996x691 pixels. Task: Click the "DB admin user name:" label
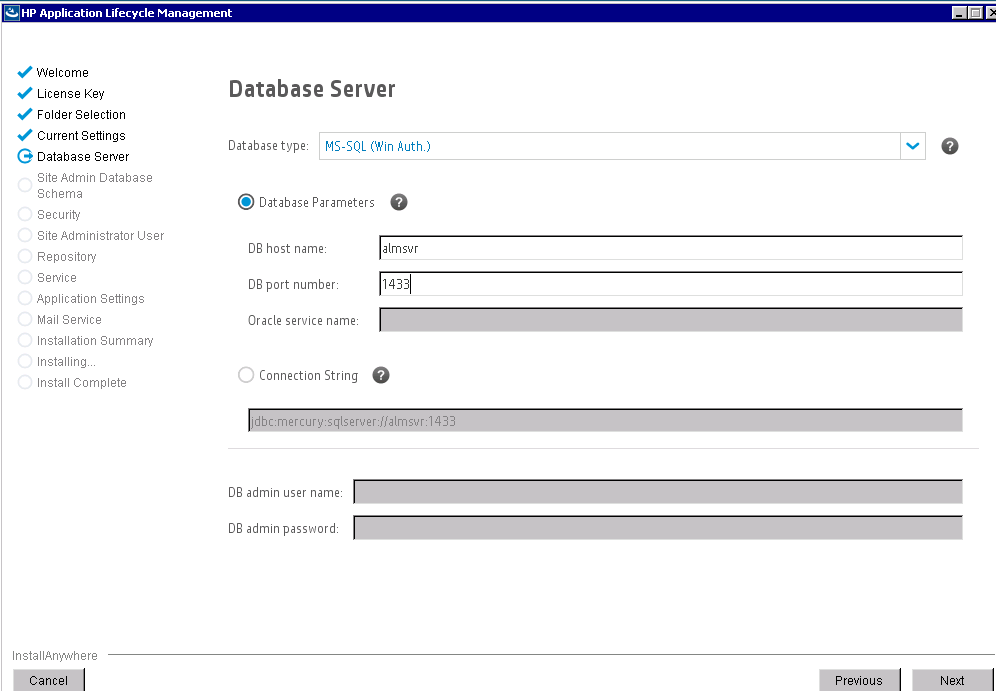pos(285,492)
